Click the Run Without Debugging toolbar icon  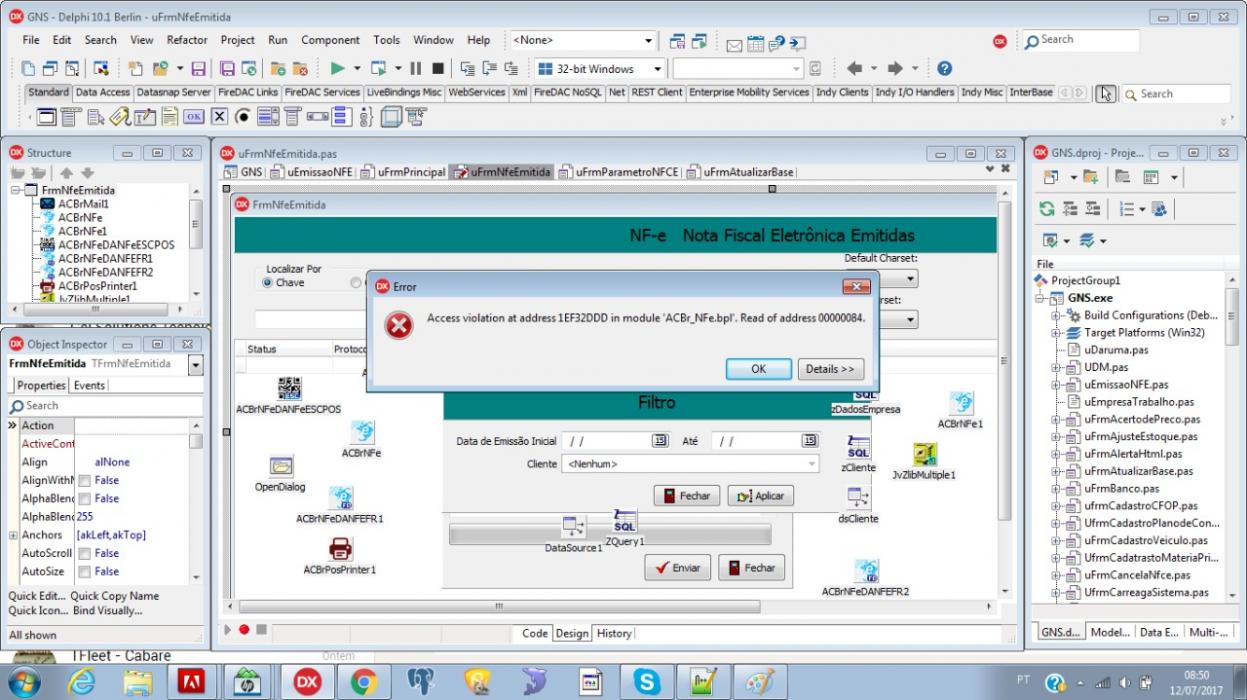pyautogui.click(x=378, y=69)
